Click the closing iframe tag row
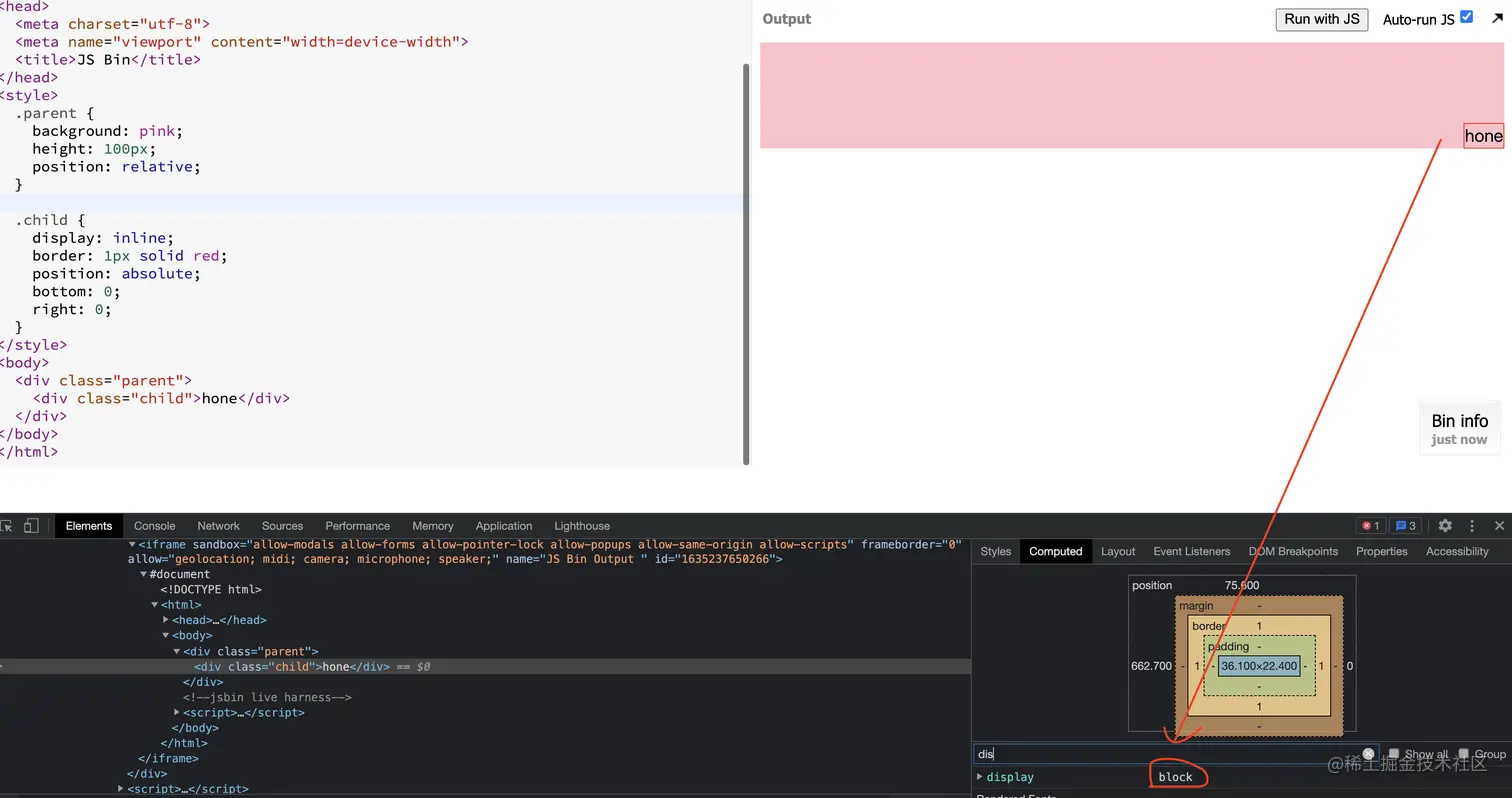Image resolution: width=1512 pixels, height=798 pixels. pos(166,758)
